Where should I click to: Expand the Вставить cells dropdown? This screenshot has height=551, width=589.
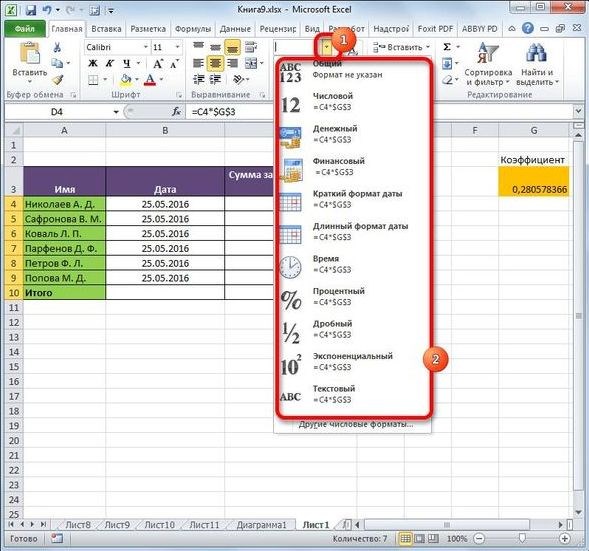coord(428,47)
